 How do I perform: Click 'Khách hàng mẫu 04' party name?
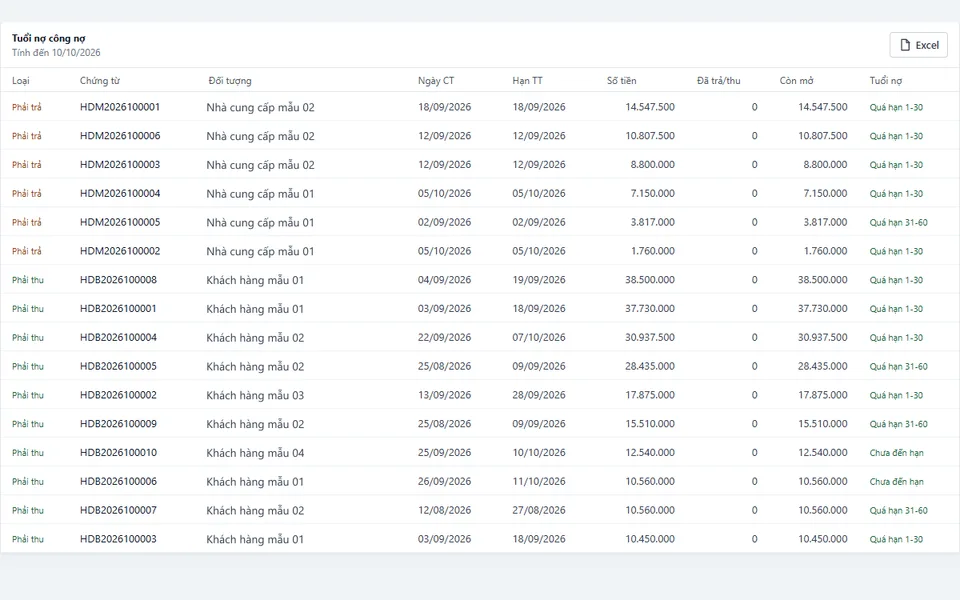pyautogui.click(x=255, y=453)
